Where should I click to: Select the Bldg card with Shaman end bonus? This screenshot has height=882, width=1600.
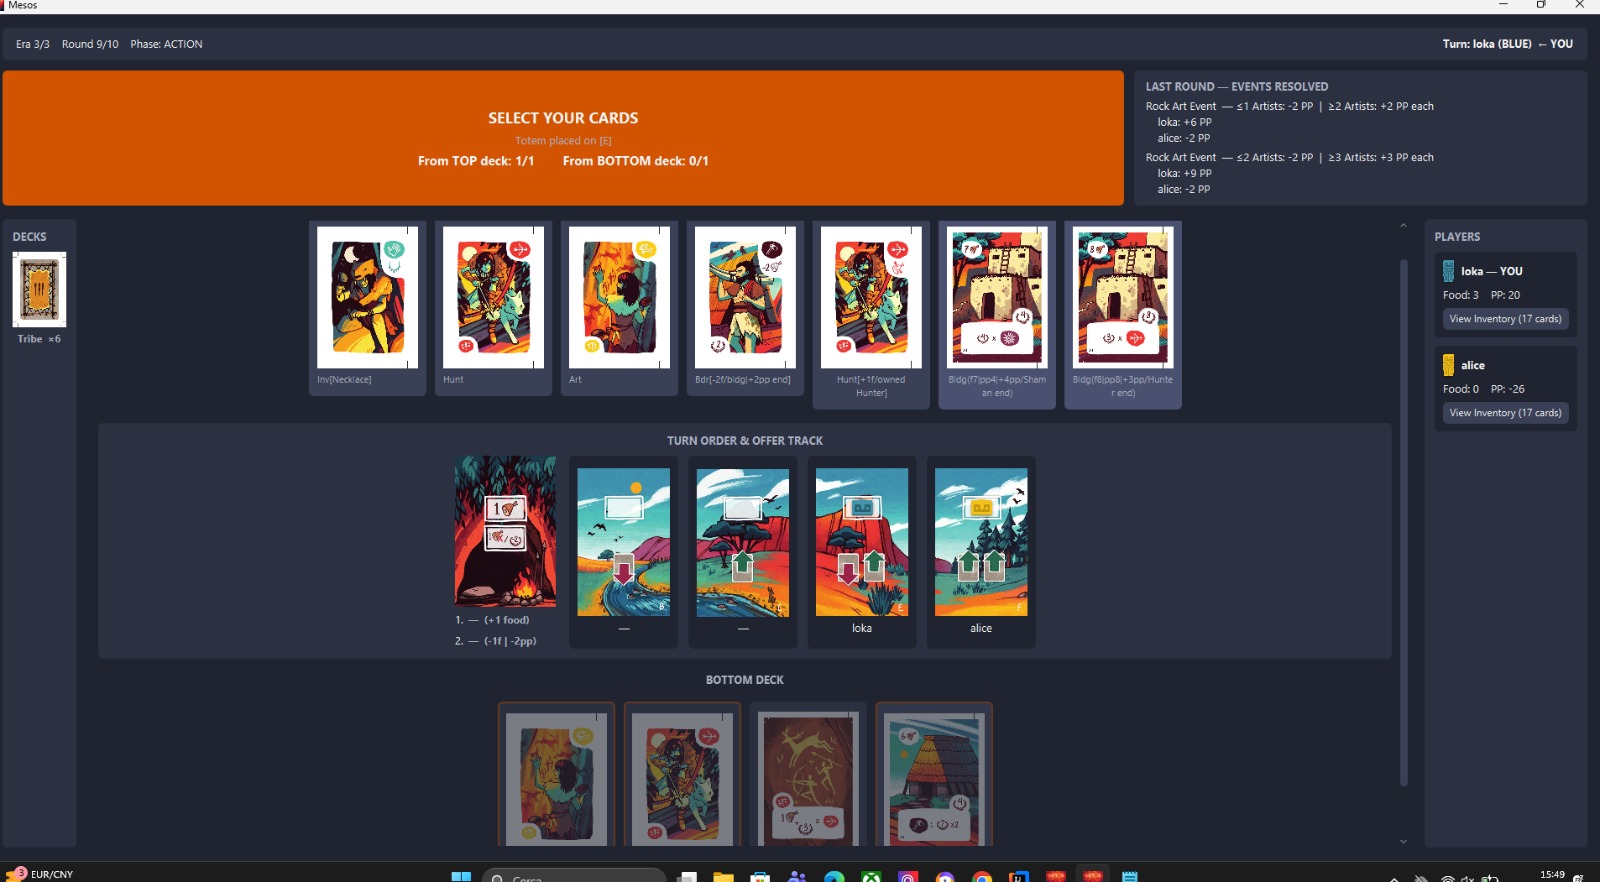click(997, 314)
